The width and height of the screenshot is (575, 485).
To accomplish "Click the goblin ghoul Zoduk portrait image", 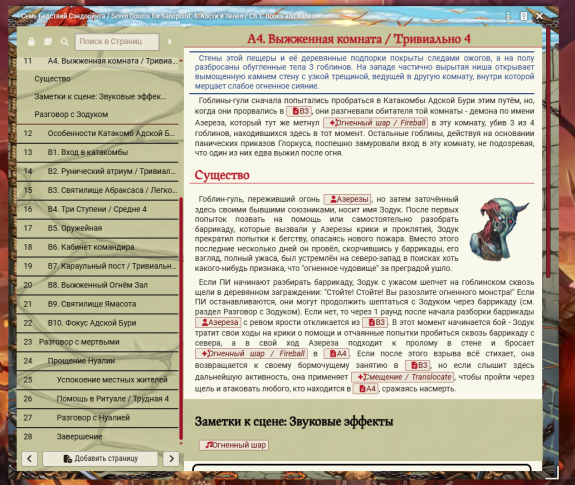I will click(498, 229).
